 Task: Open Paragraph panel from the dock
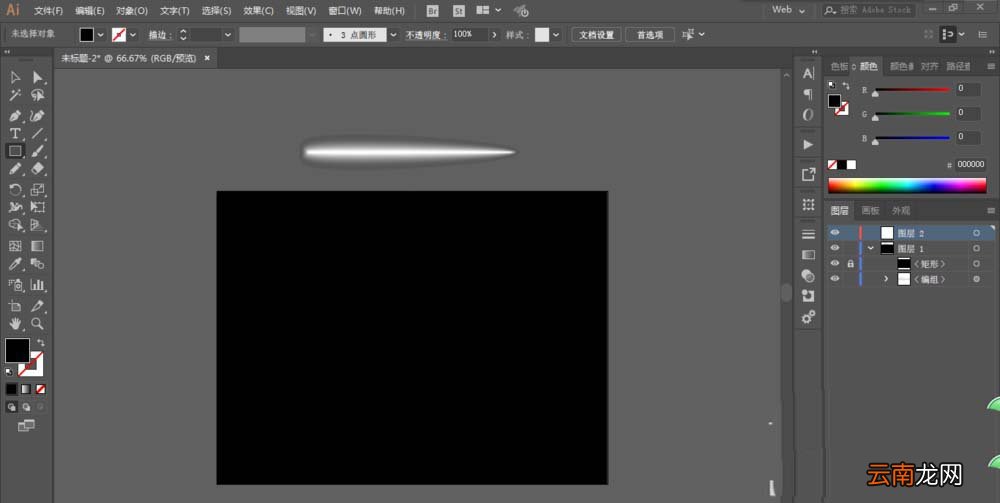click(x=808, y=94)
